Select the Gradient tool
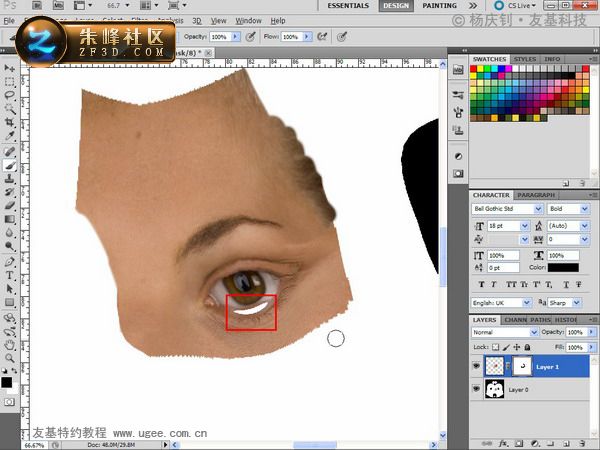Screen dimensions: 600x450 tap(10, 219)
